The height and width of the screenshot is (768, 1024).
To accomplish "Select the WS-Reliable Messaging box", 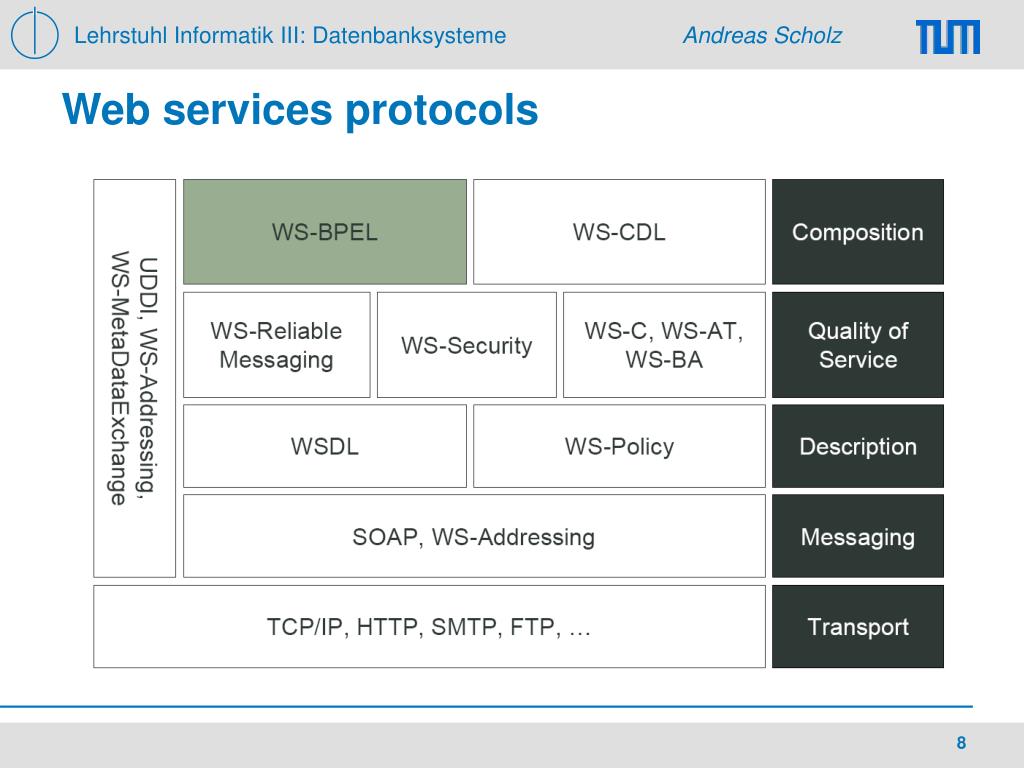I will pos(276,345).
